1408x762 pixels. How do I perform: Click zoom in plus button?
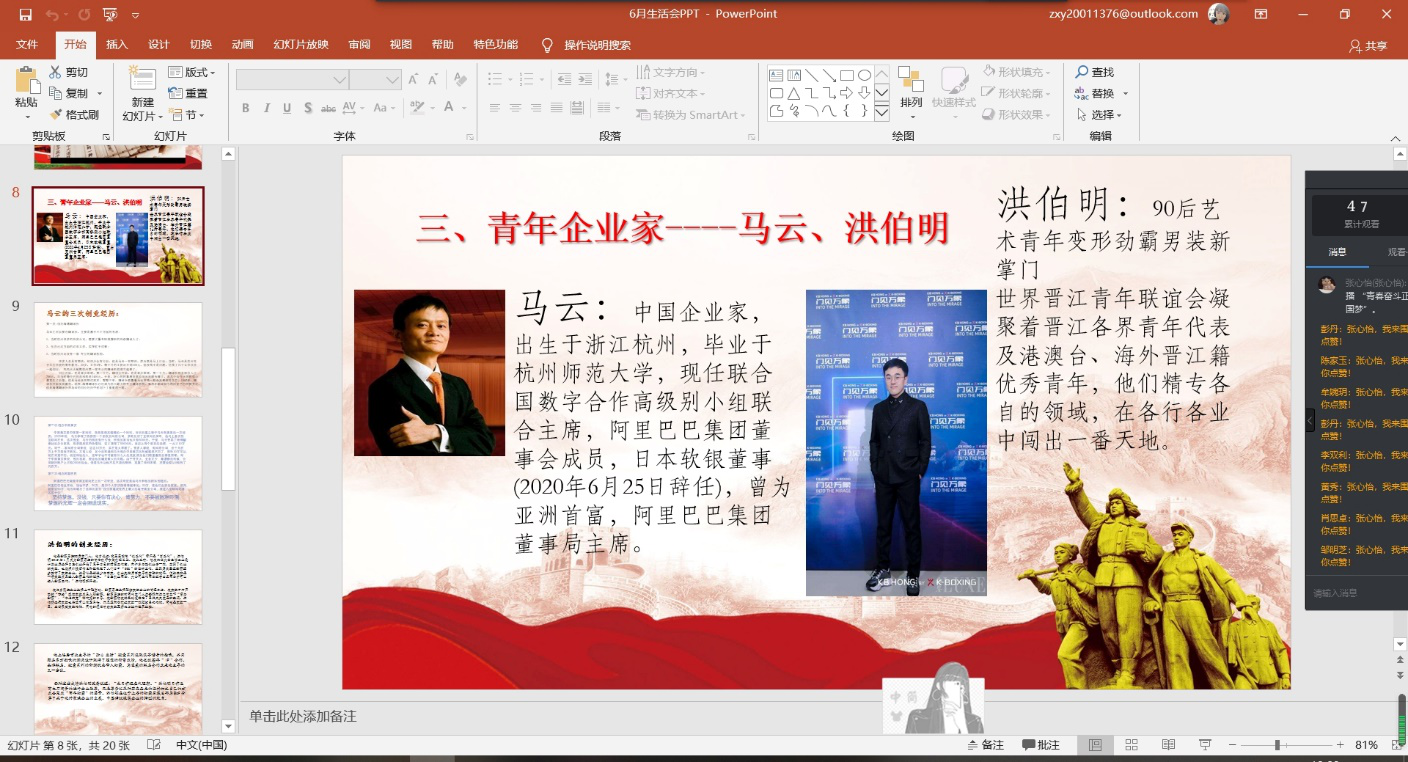pyautogui.click(x=1340, y=745)
